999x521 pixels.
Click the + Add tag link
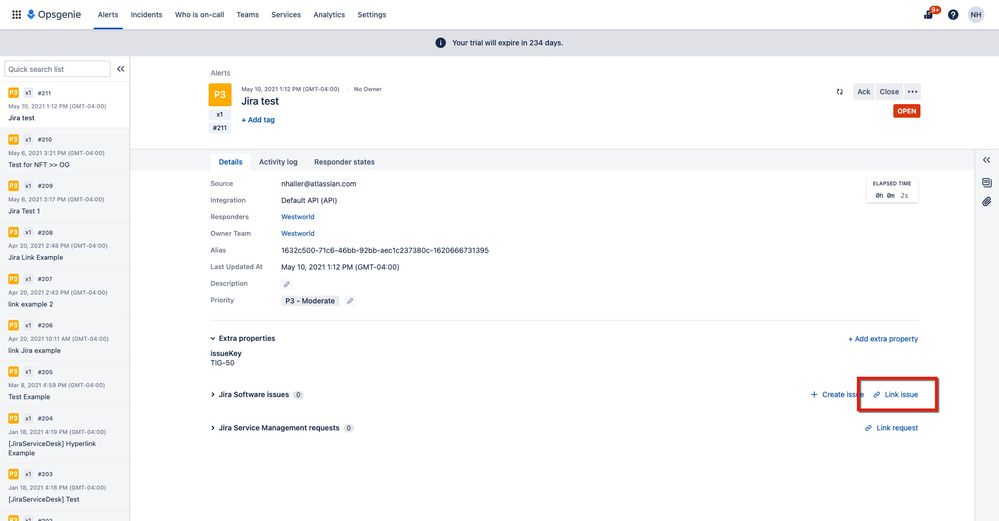[x=258, y=120]
